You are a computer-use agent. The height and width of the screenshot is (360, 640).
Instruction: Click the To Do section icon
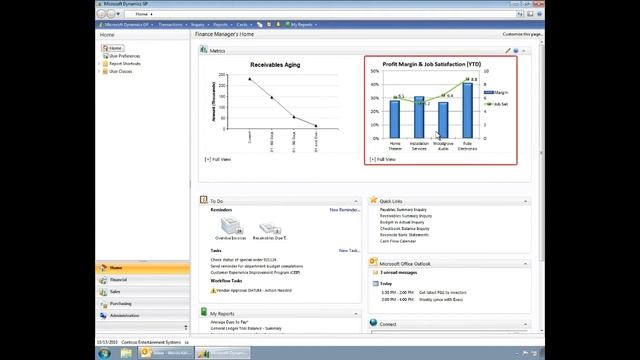[x=204, y=200]
